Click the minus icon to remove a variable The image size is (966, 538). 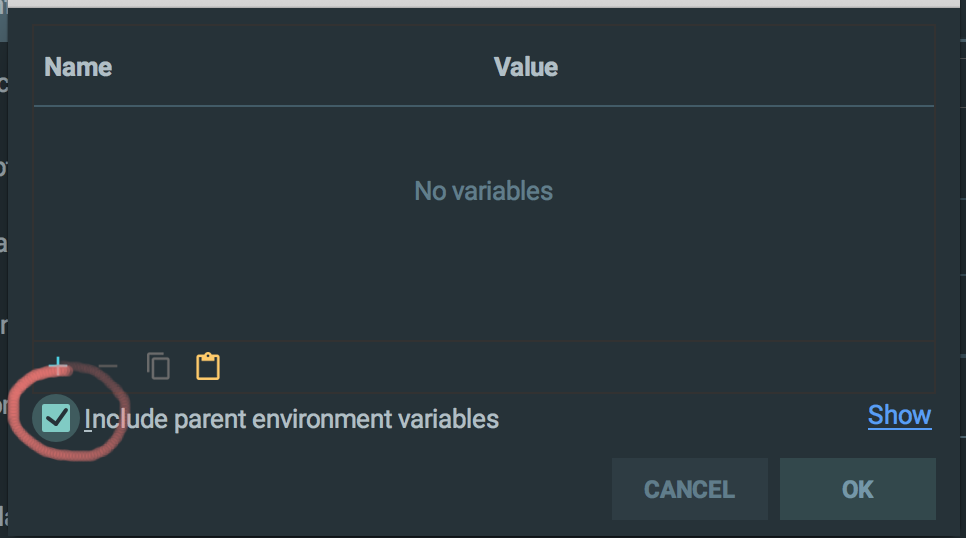[108, 367]
